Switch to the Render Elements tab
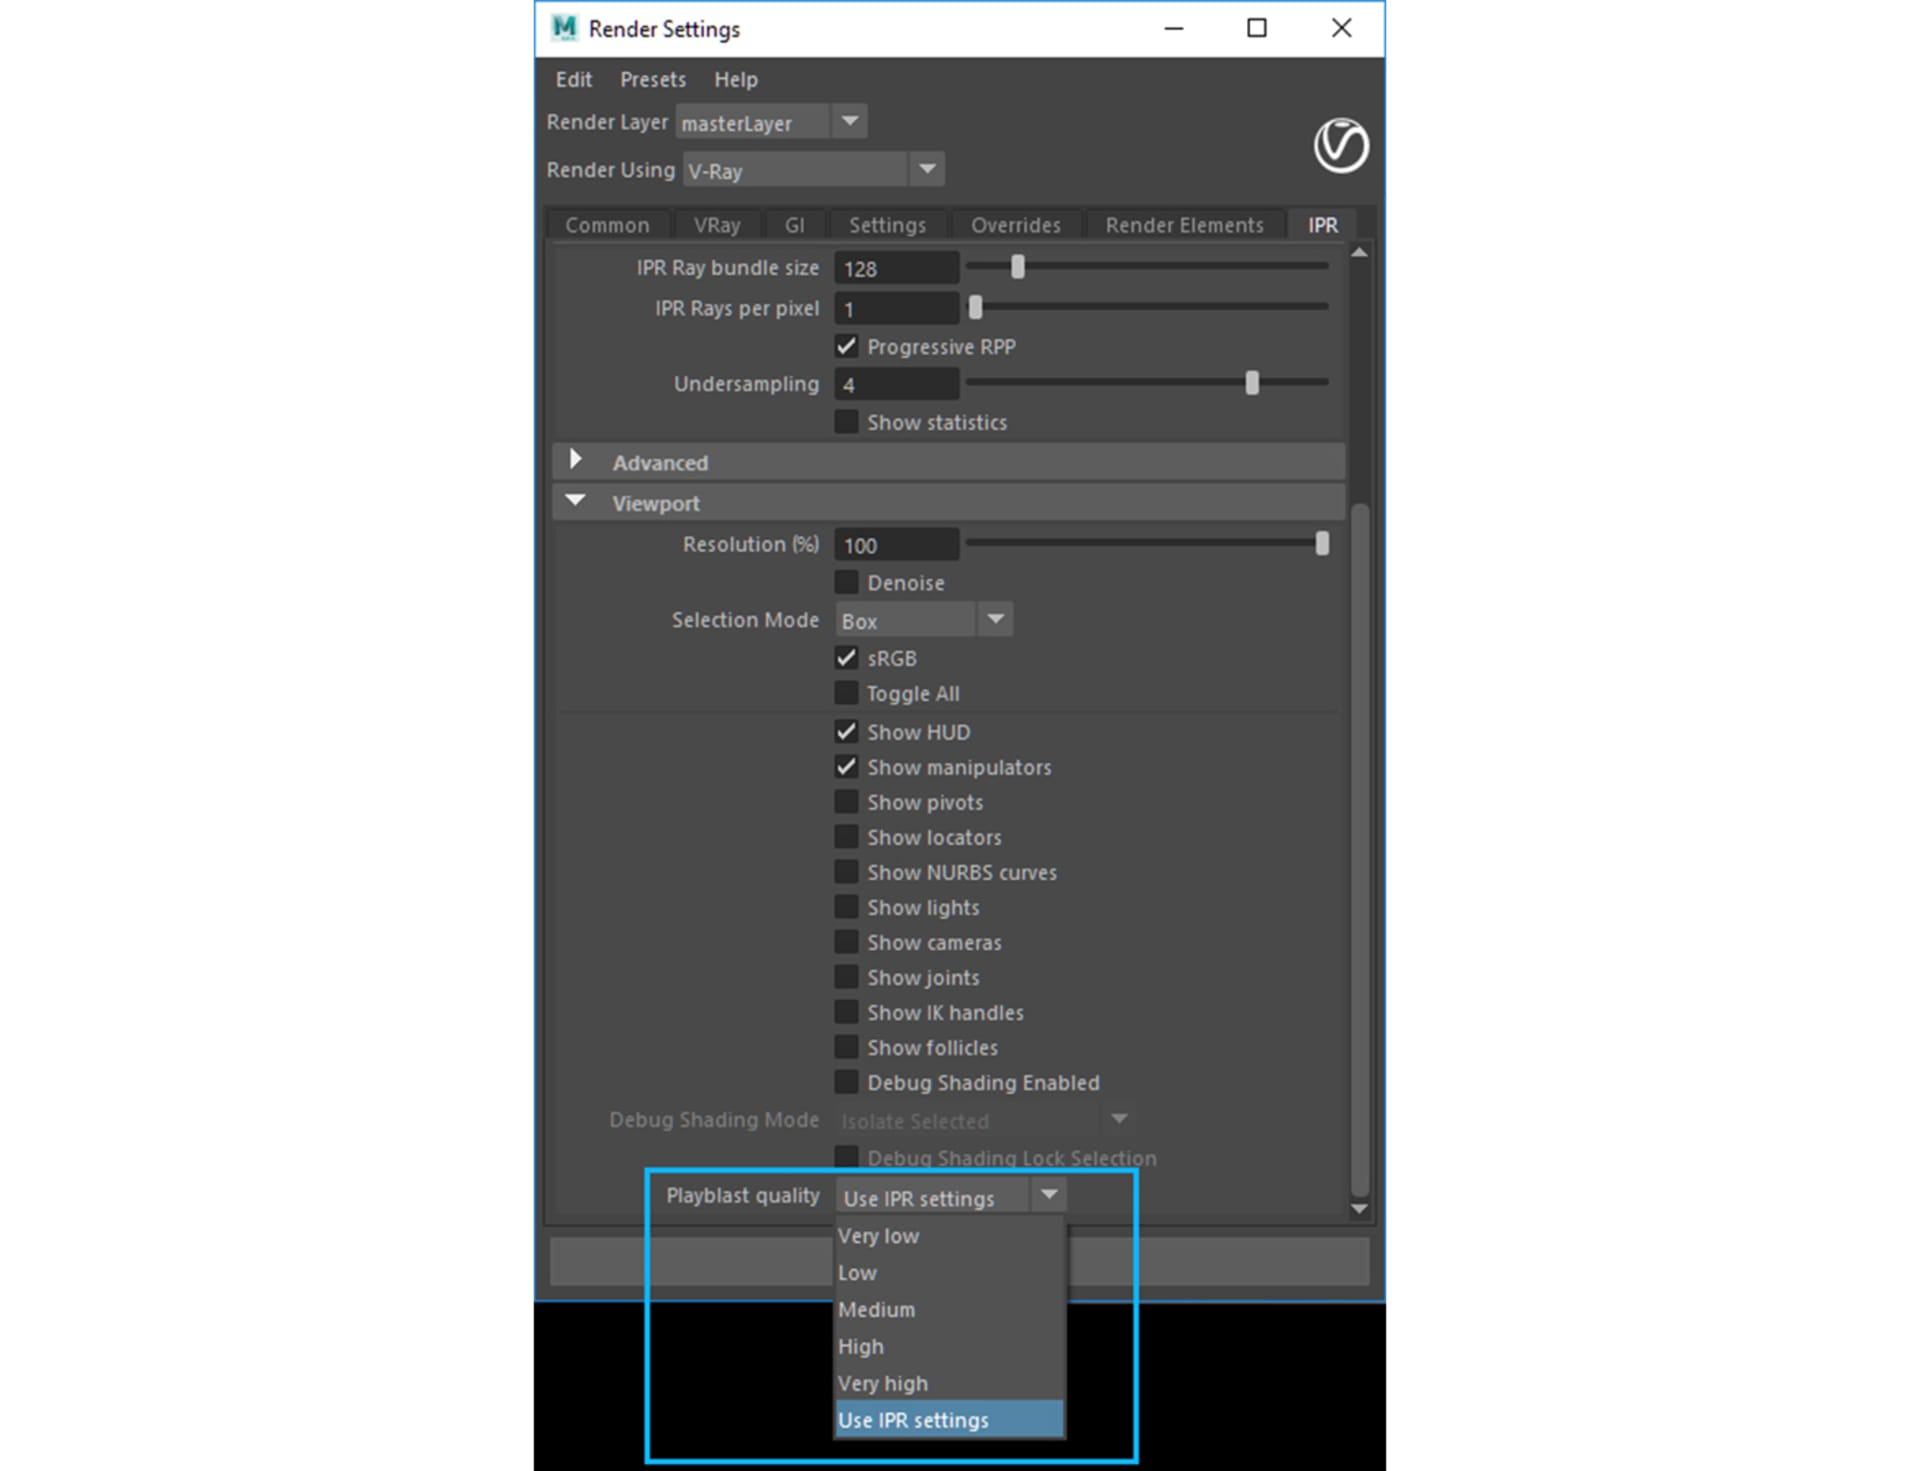The image size is (1920, 1471). pyautogui.click(x=1184, y=225)
